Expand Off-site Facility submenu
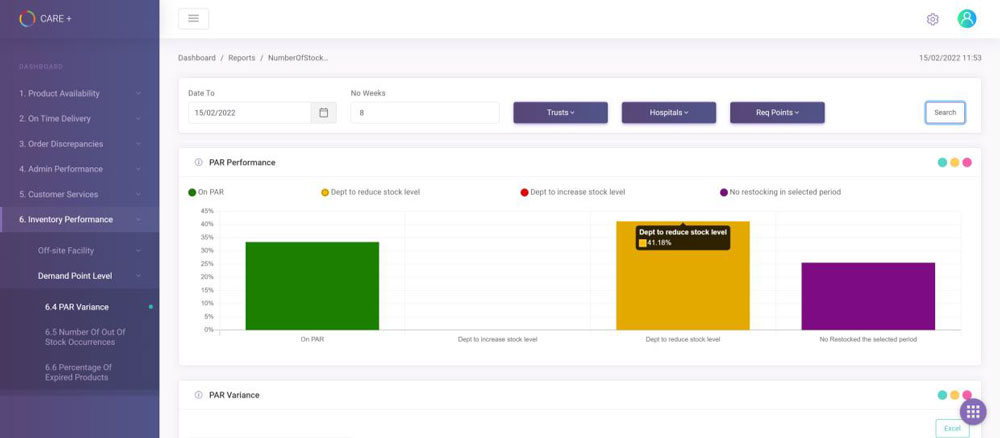1000x438 pixels. (80, 251)
